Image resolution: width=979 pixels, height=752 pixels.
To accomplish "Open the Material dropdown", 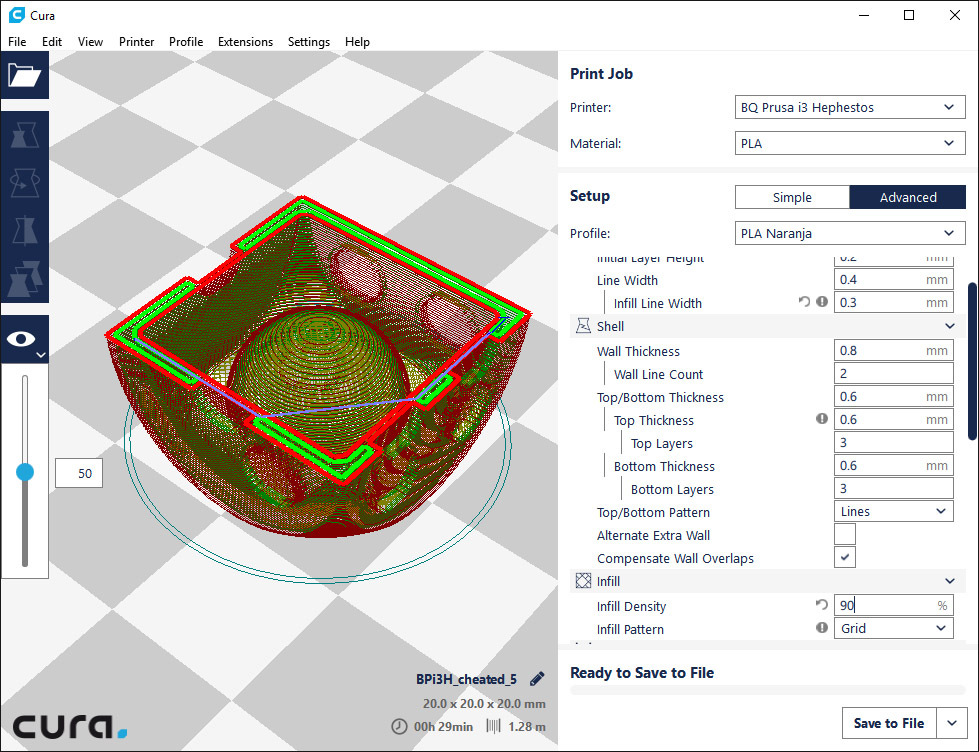I will [850, 144].
